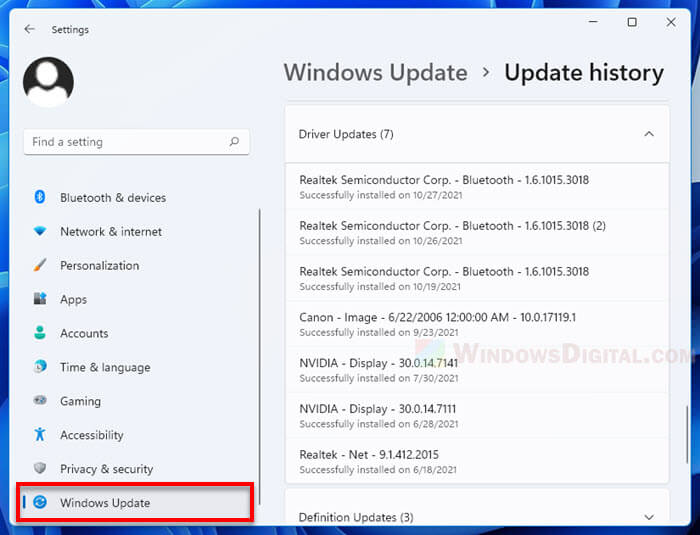Click the back arrow in Settings
Screen dimensions: 700x535
[x=29, y=29]
